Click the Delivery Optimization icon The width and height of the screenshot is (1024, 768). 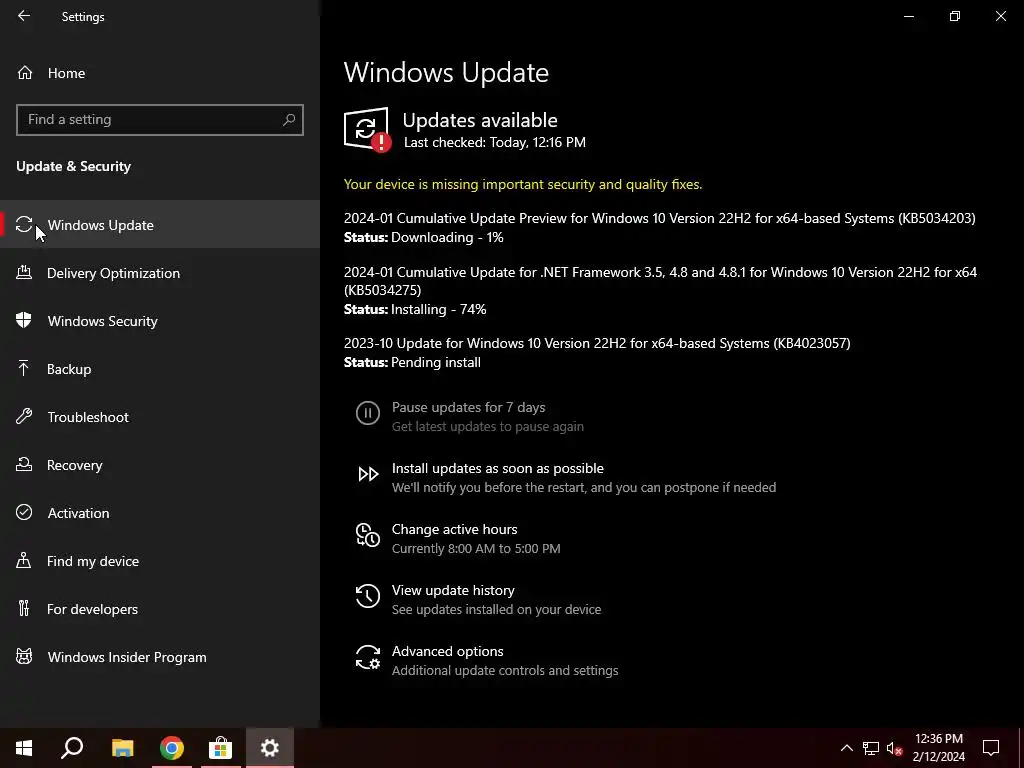coord(24,272)
